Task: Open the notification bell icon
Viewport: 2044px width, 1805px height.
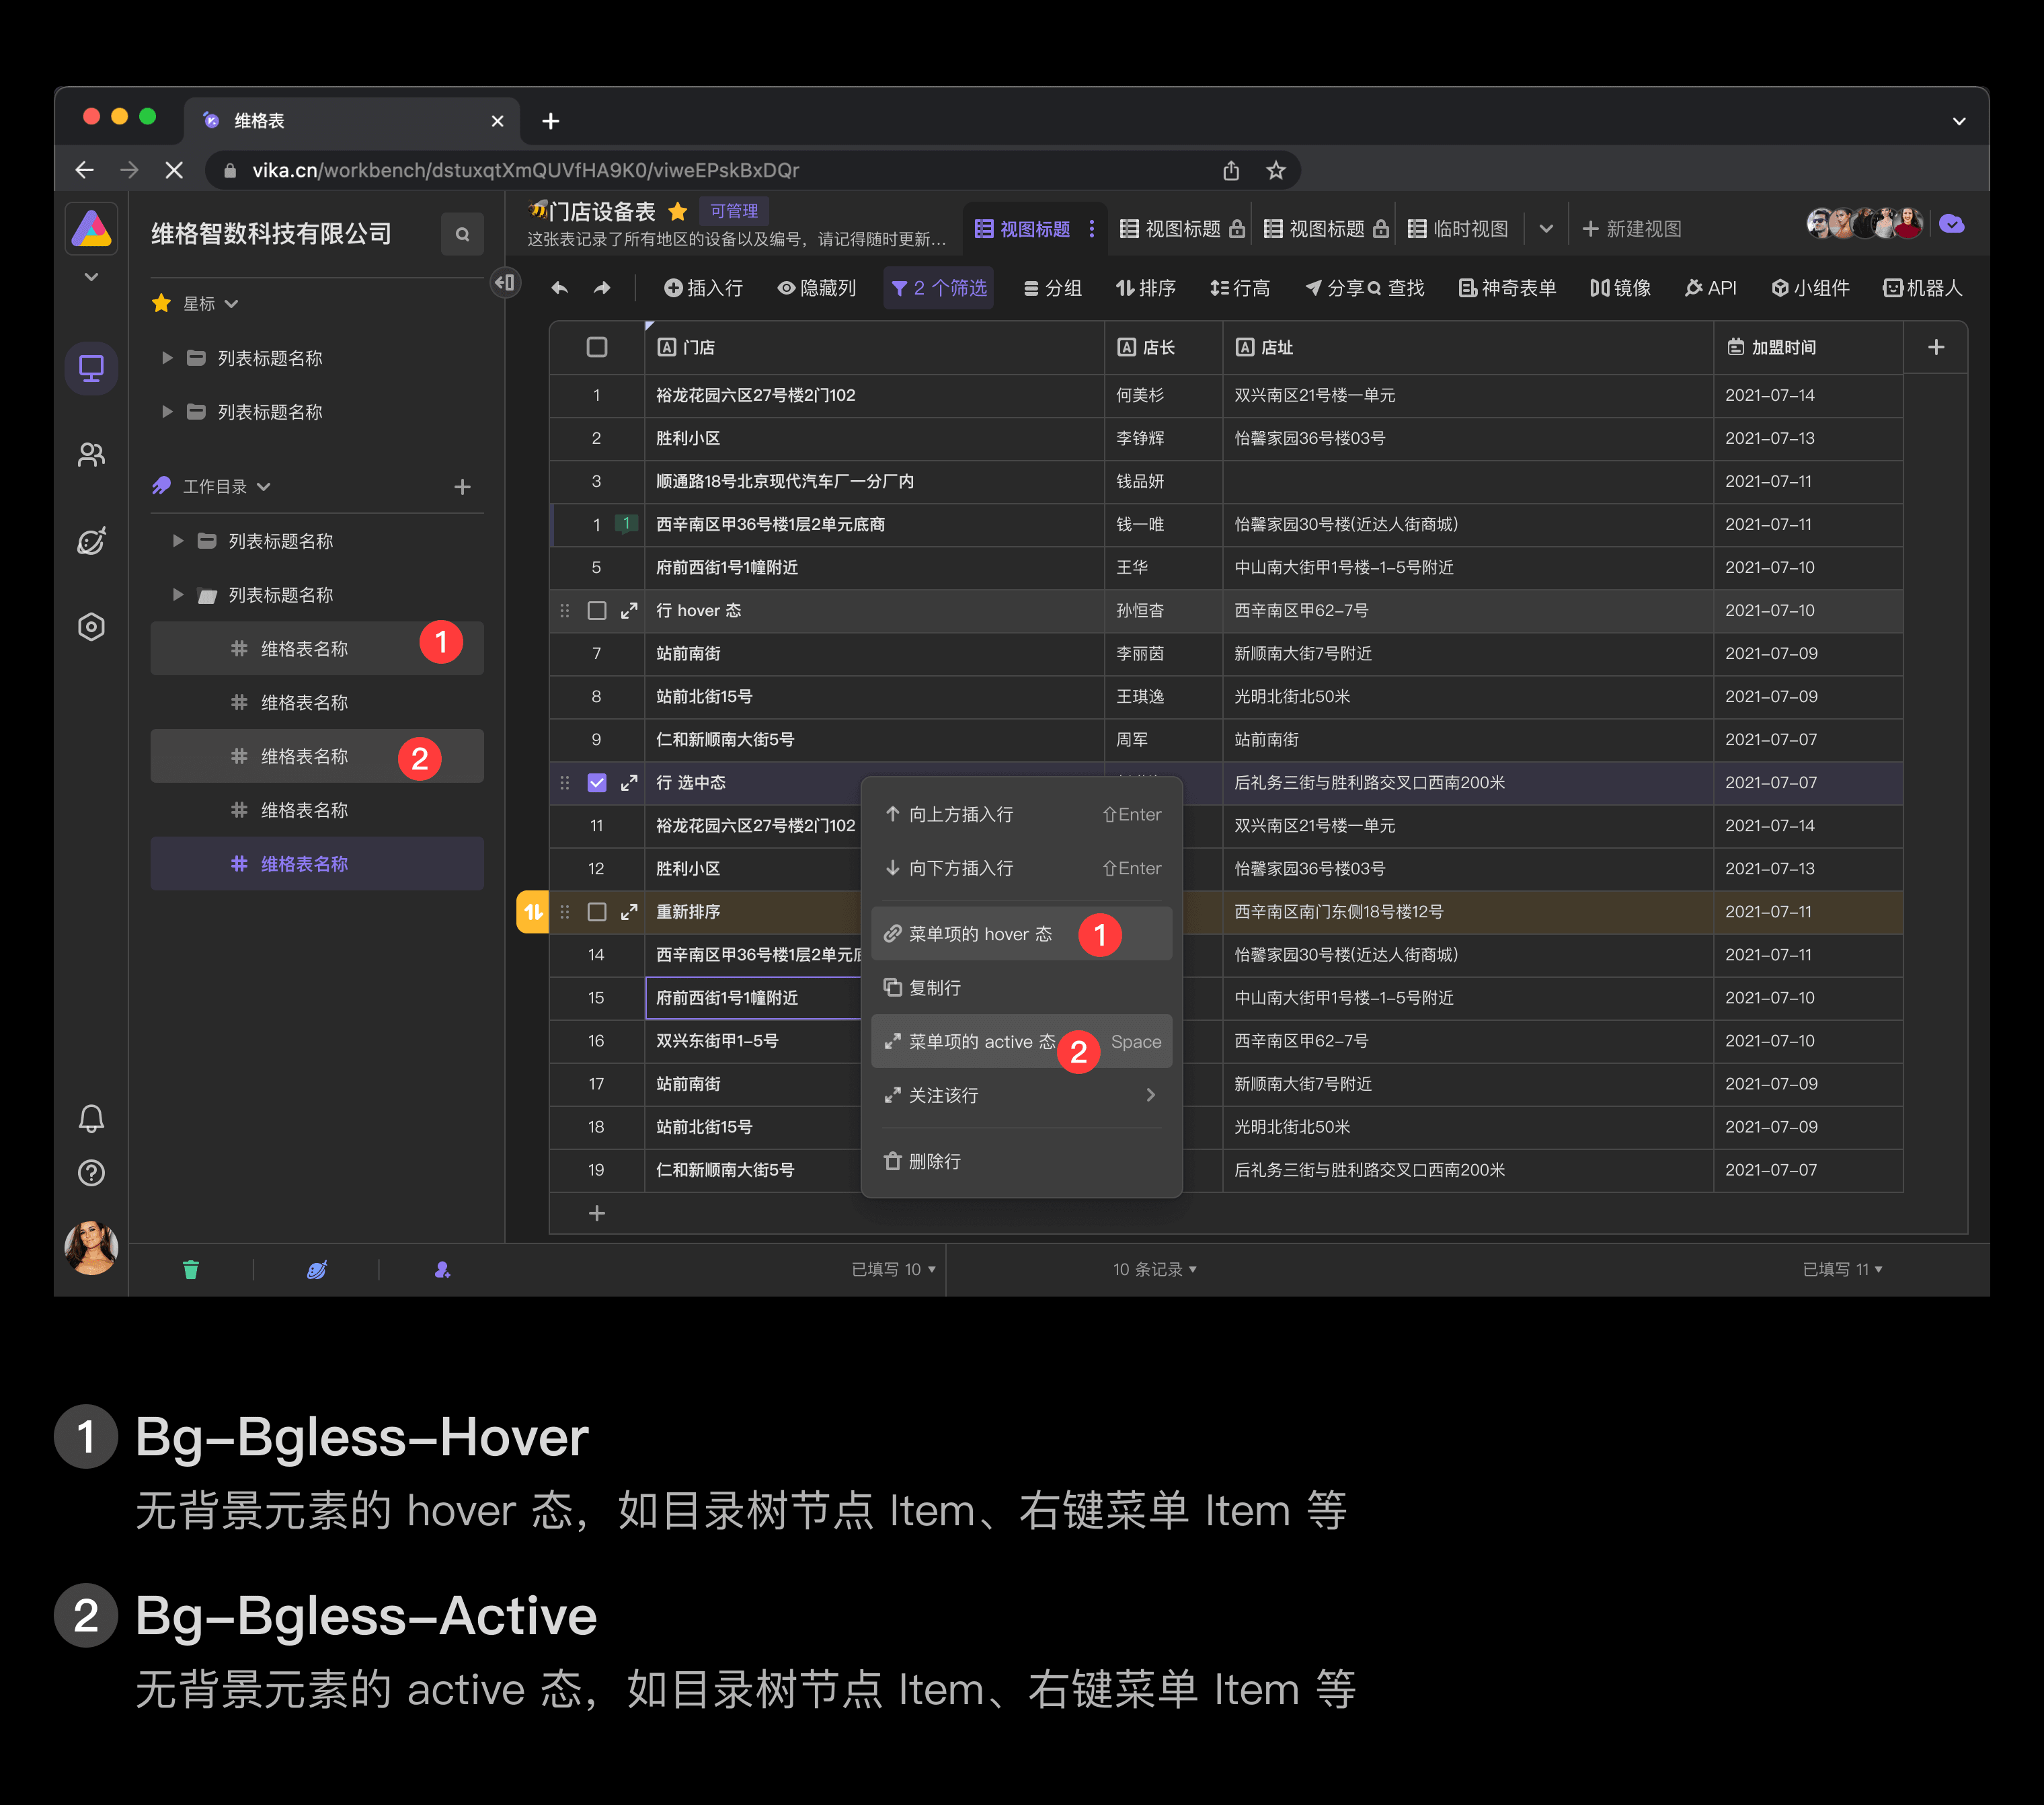Action: pyautogui.click(x=91, y=1118)
